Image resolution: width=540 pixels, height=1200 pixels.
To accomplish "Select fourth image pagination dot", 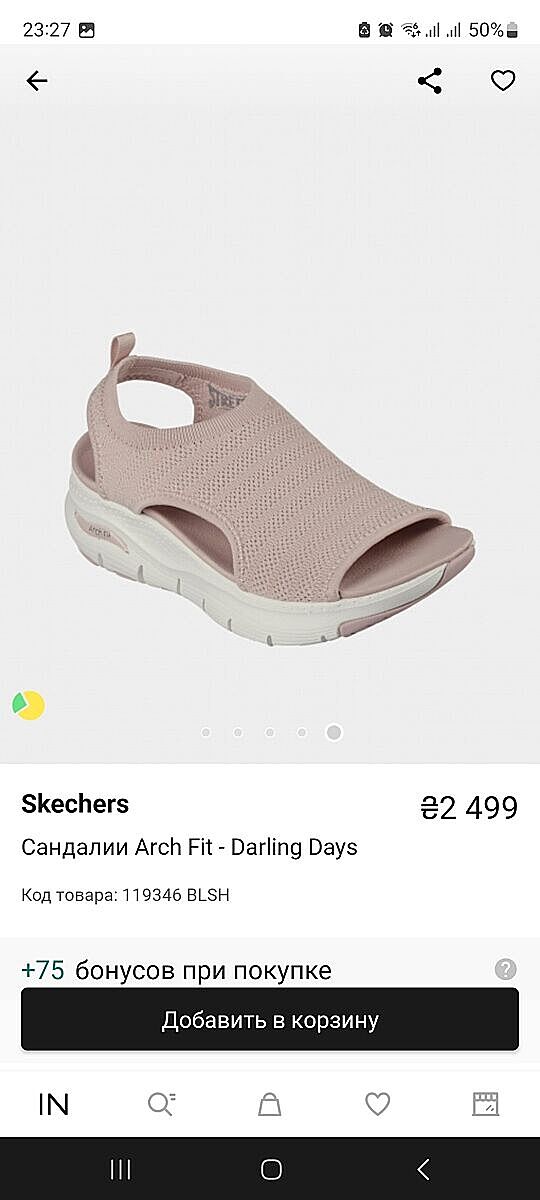I will tap(302, 732).
